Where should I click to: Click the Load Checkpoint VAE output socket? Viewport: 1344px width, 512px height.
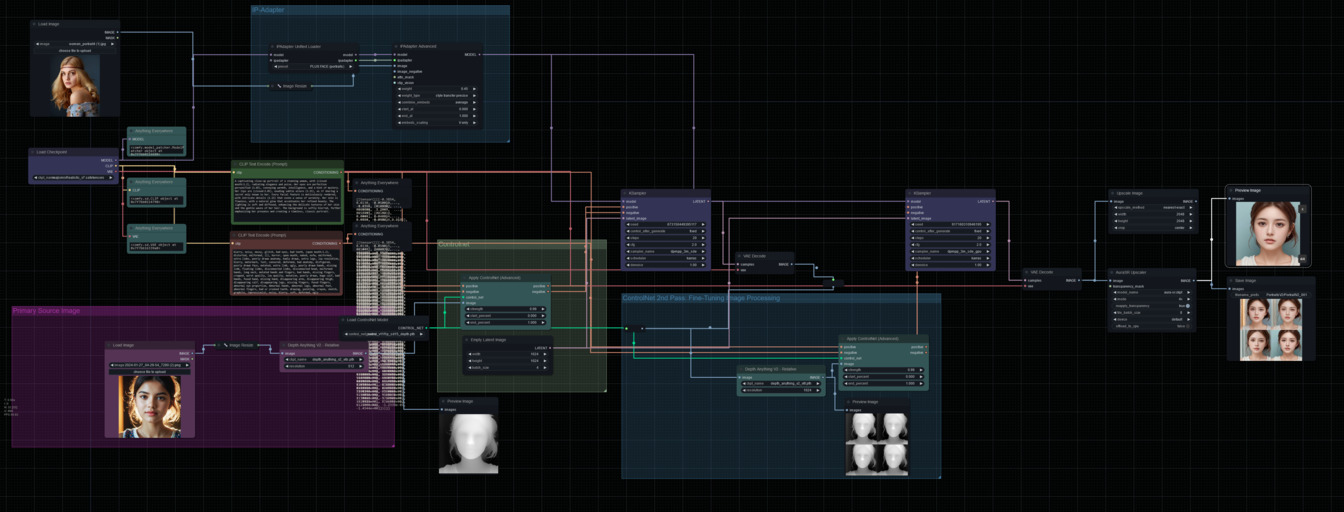(116, 171)
